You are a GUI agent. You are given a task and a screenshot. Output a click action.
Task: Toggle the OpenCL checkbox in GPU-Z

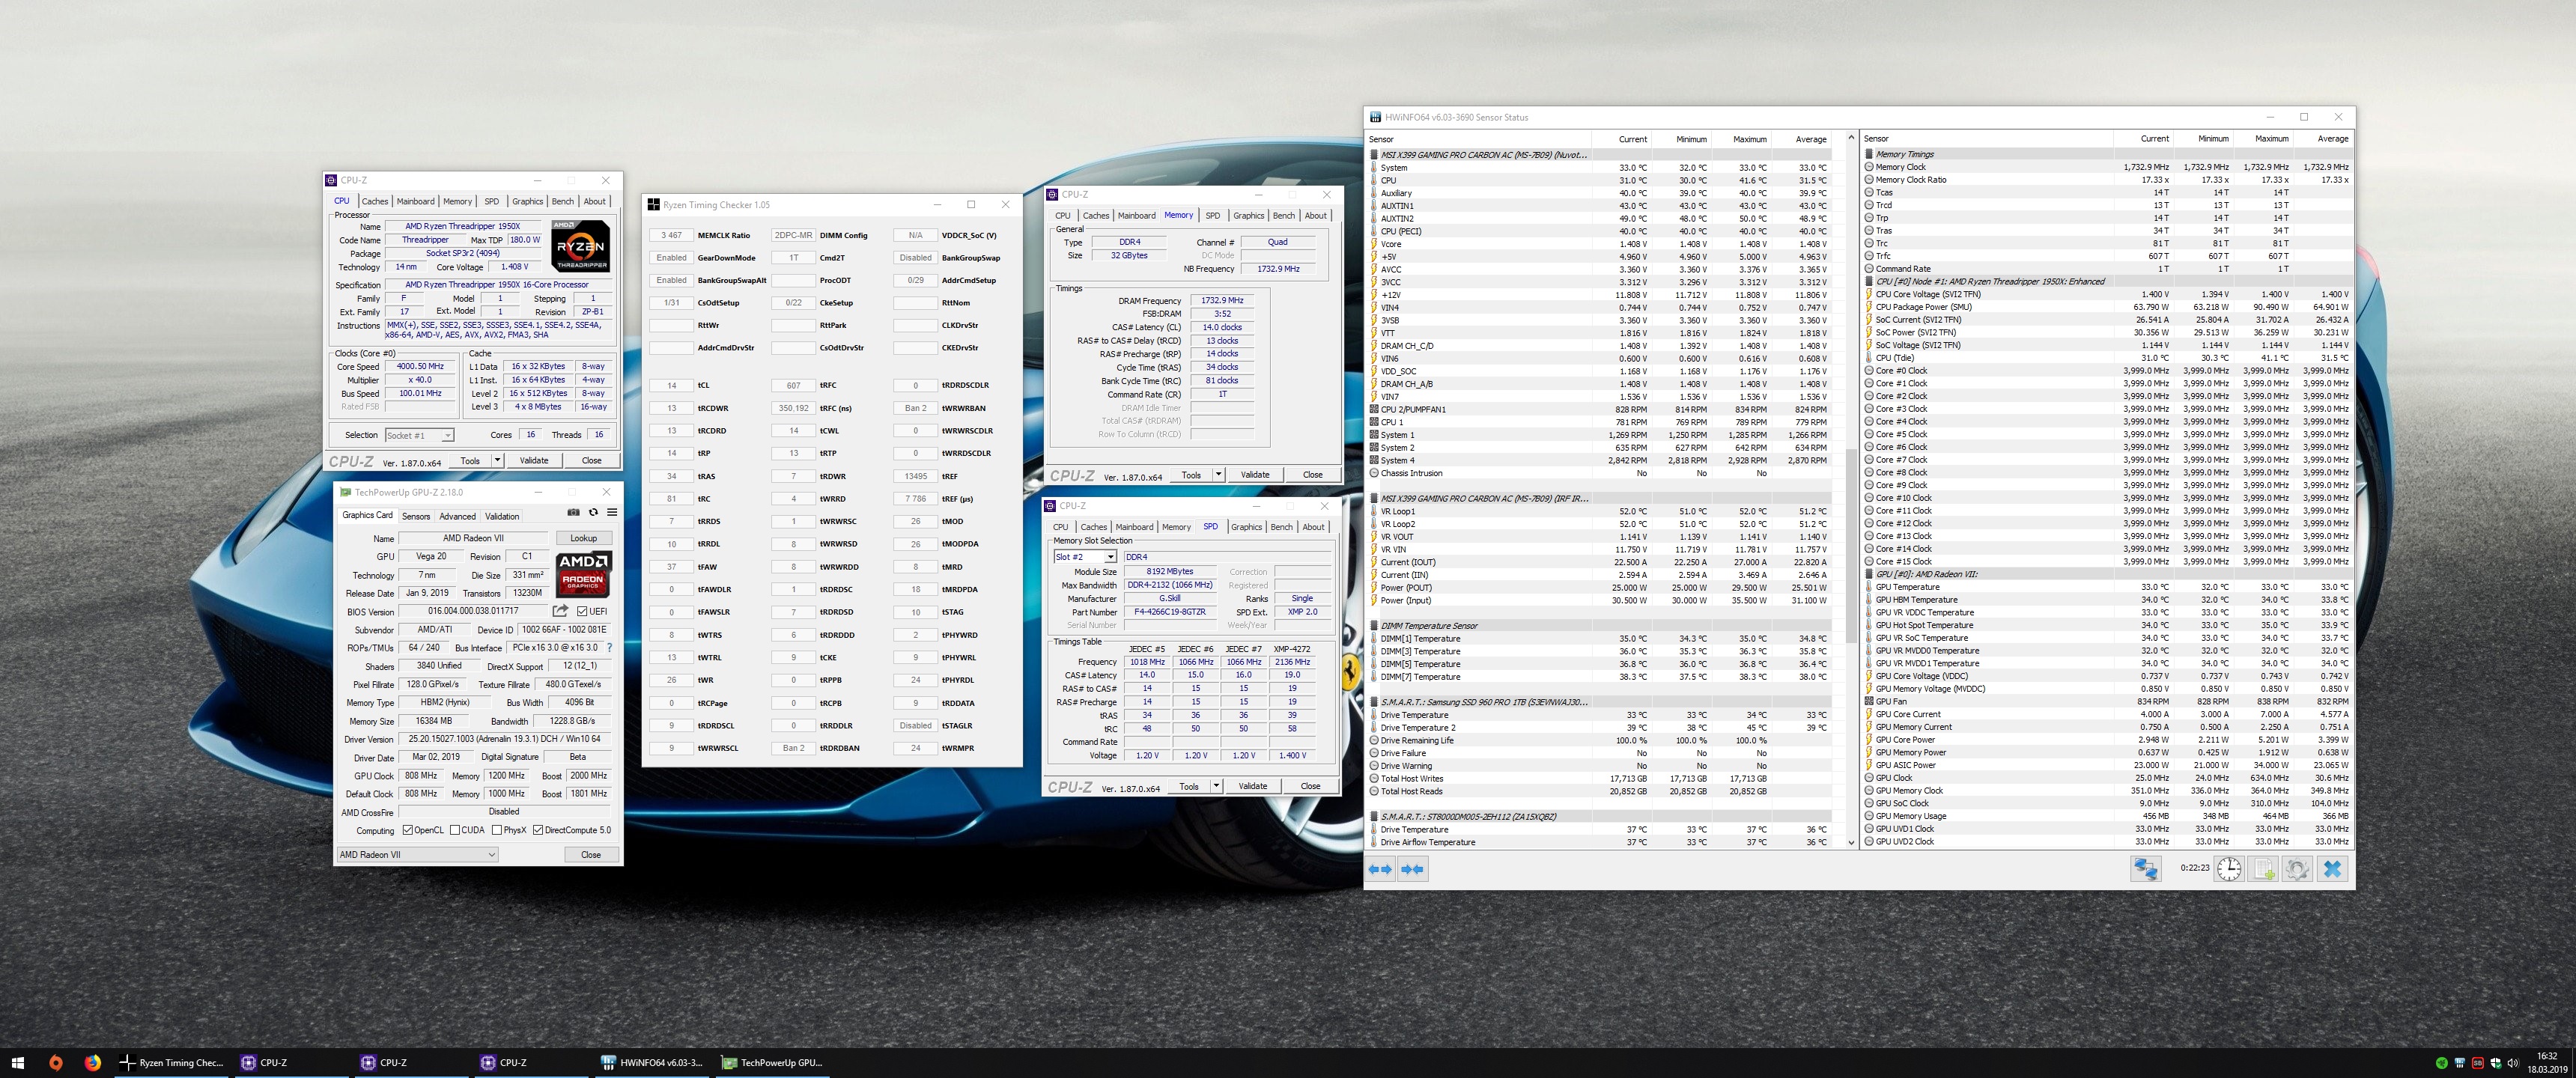(407, 830)
